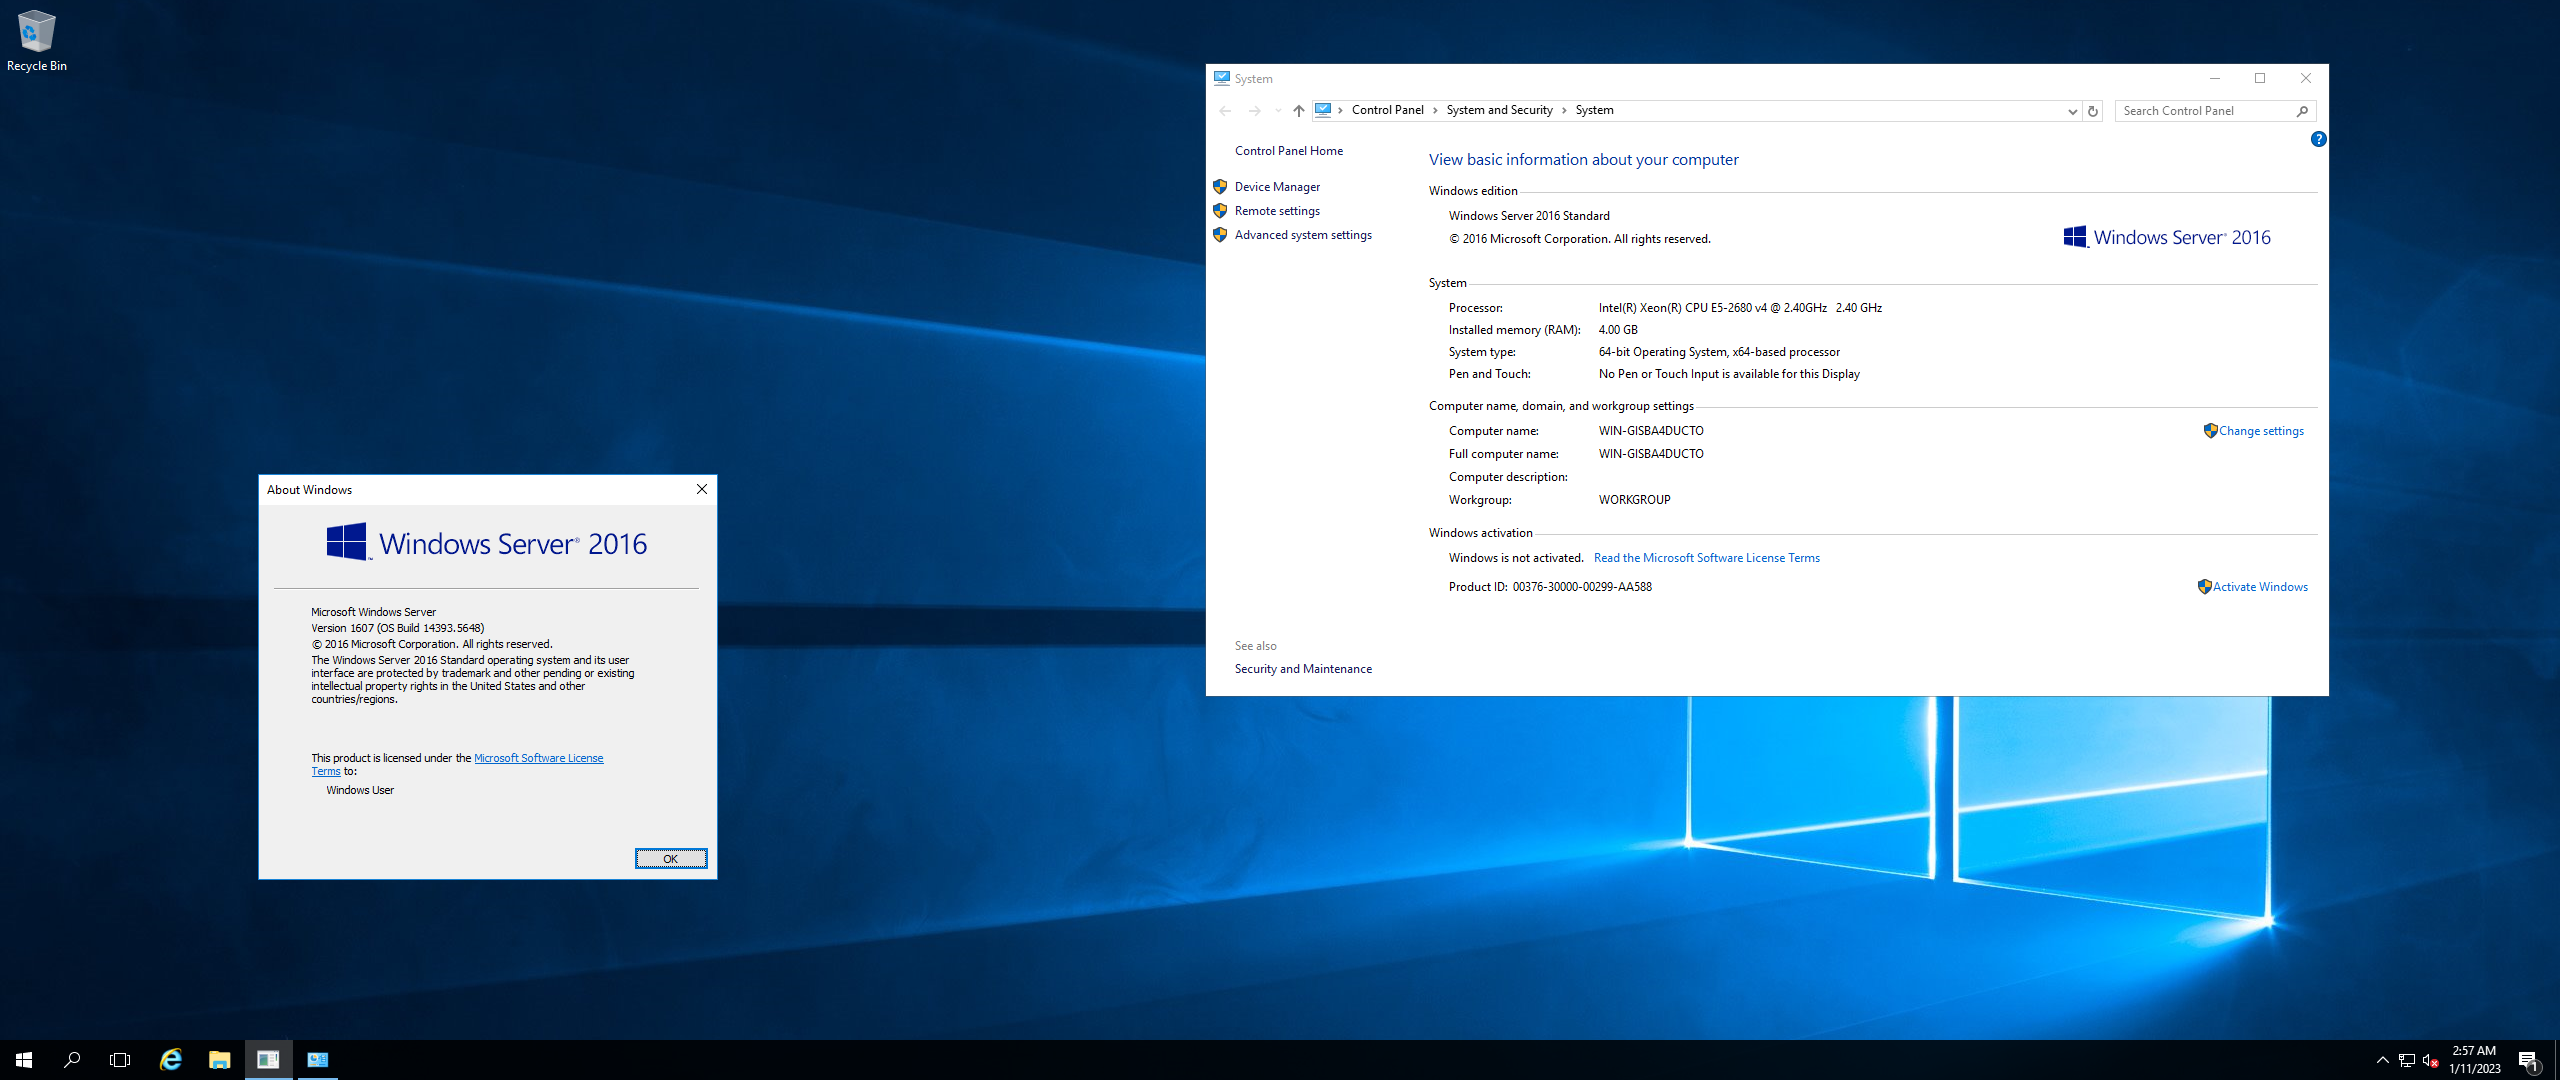Click the network status tray icon
Screen dimensions: 2560x1080
click(x=2407, y=1060)
